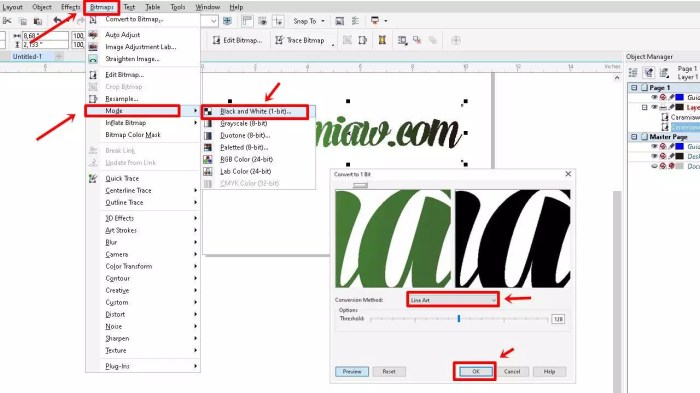Open the Conversion Method dropdown showing Line Art

pos(453,300)
